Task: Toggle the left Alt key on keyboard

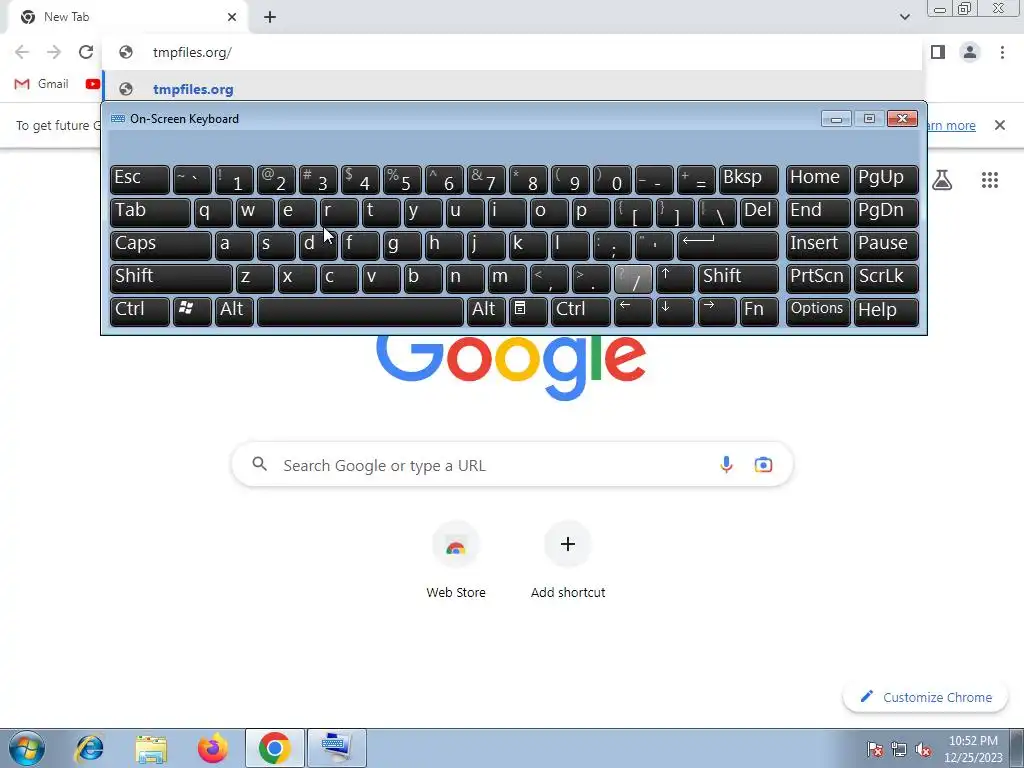Action: [x=234, y=312]
